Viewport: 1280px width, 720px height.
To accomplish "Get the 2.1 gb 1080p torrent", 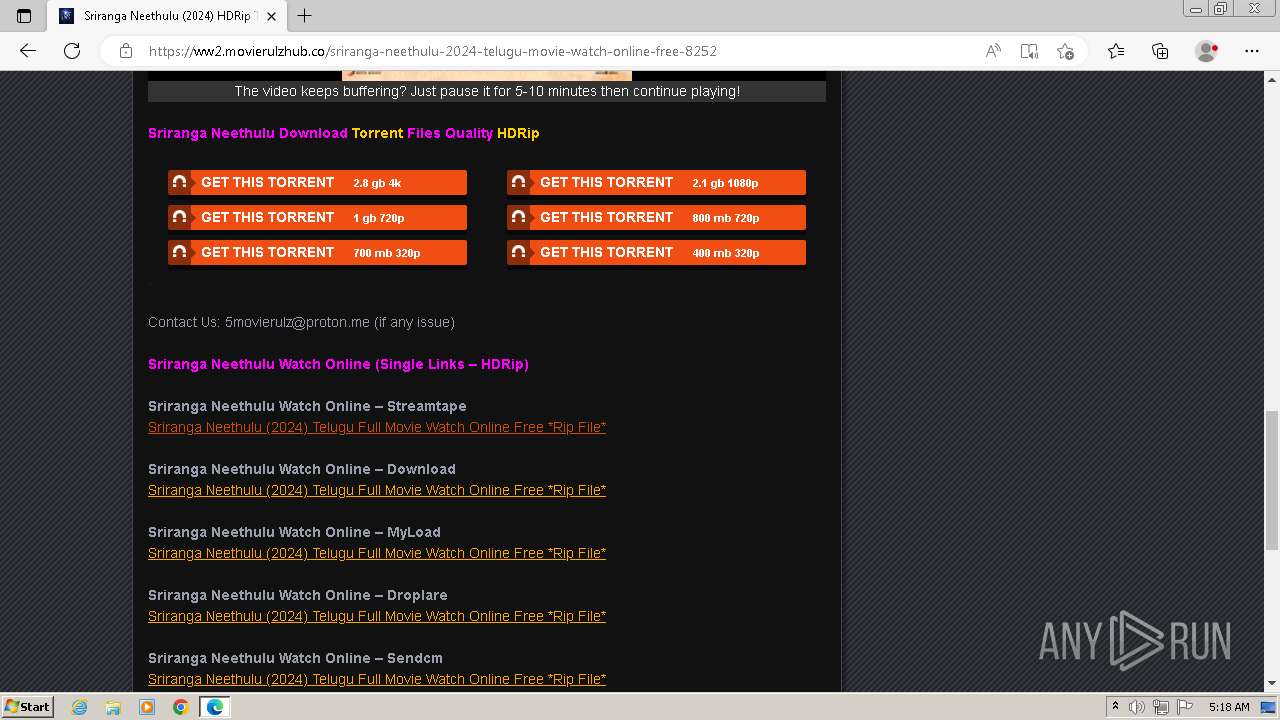I will tap(656, 182).
